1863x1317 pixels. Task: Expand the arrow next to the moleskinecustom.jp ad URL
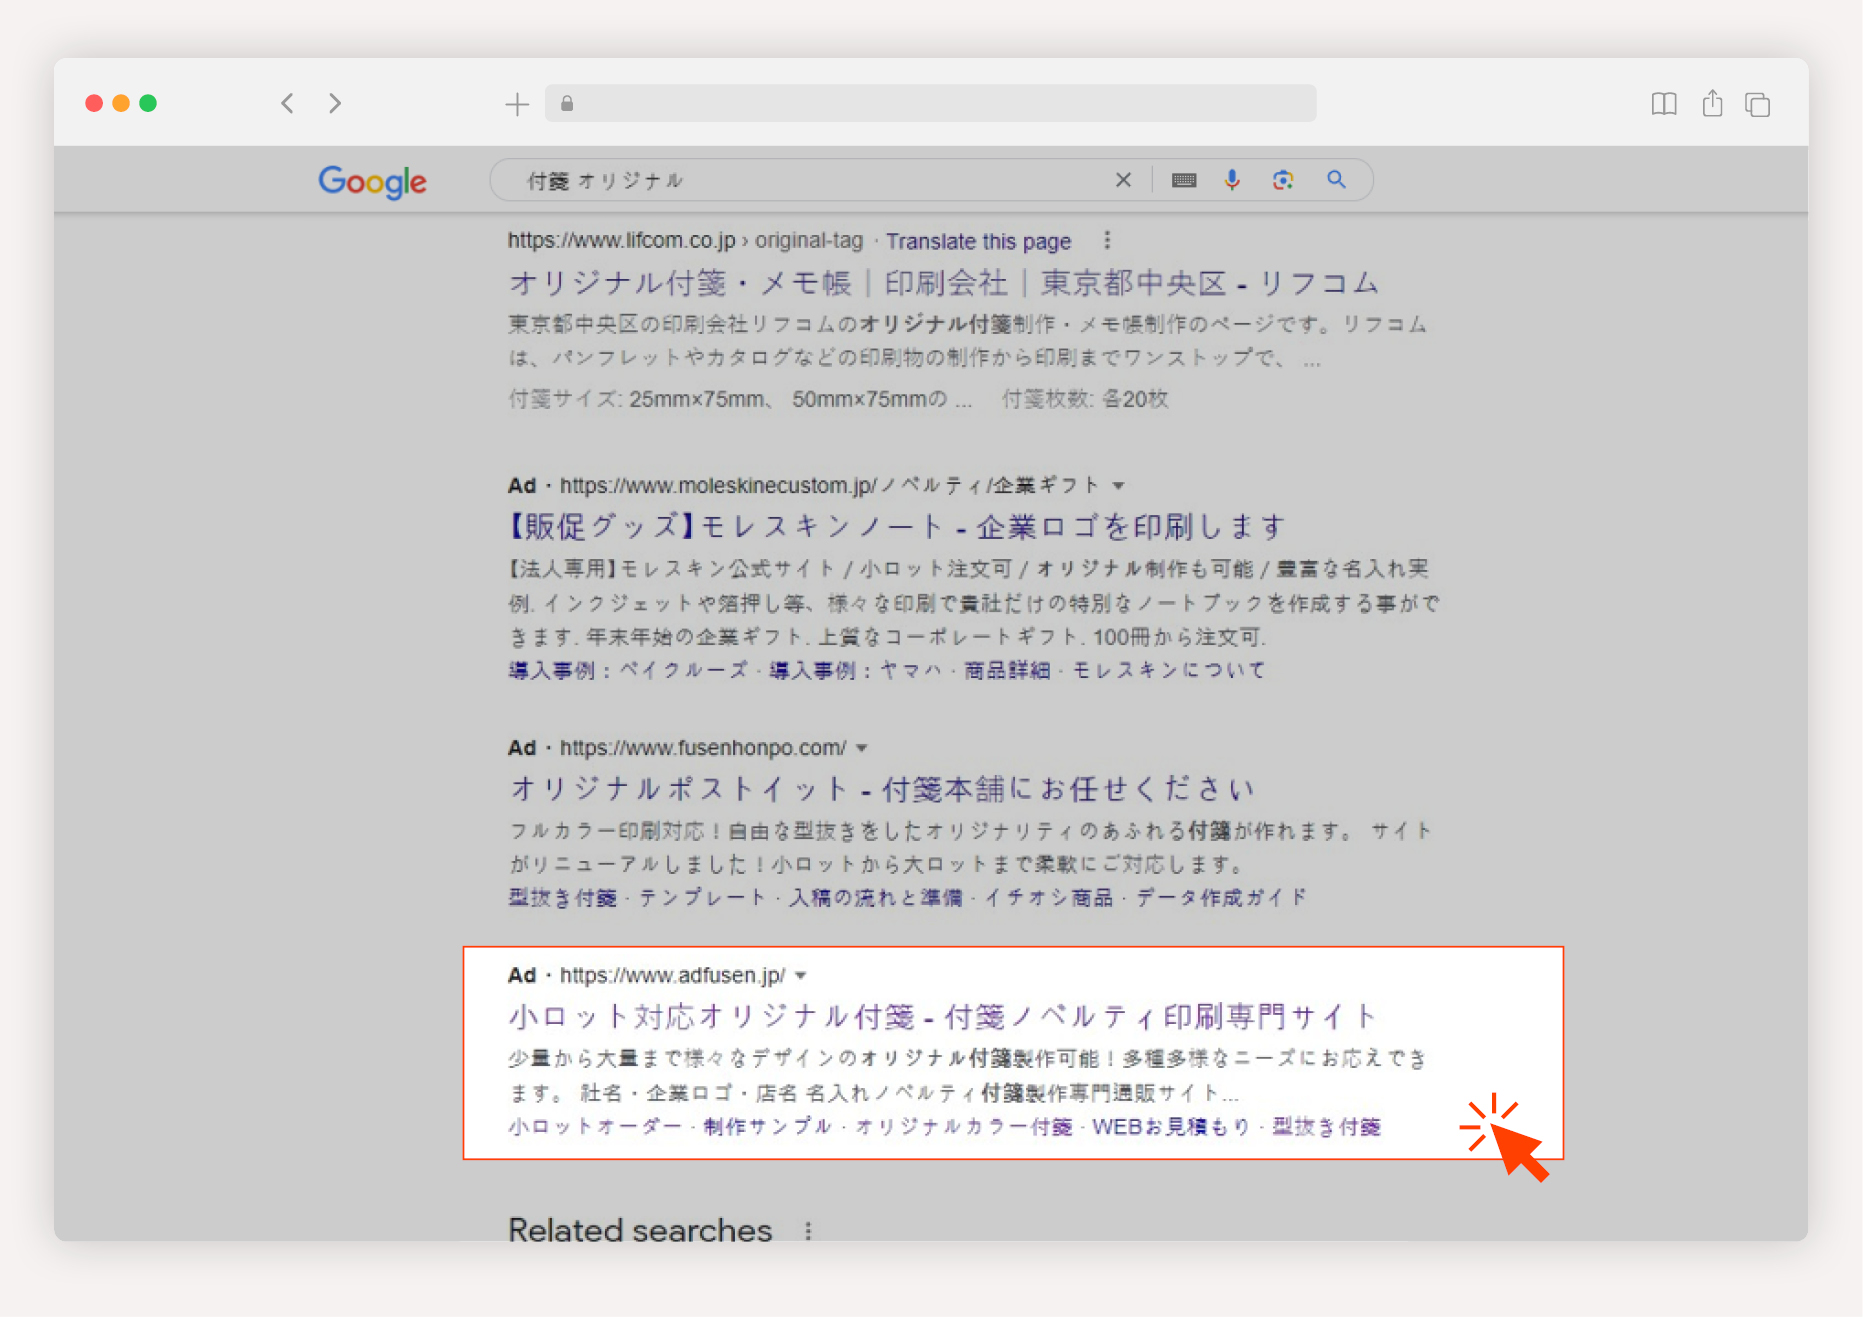pos(1119,486)
